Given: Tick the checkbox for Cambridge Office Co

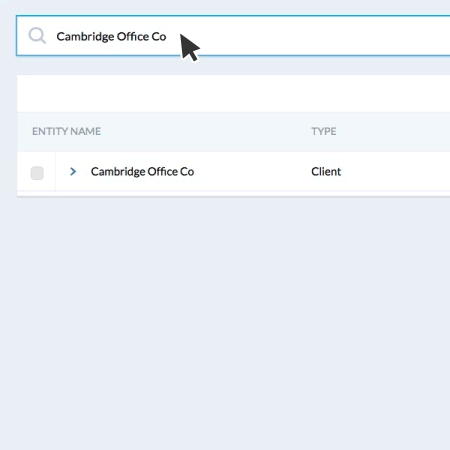Looking at the screenshot, I should [37, 173].
